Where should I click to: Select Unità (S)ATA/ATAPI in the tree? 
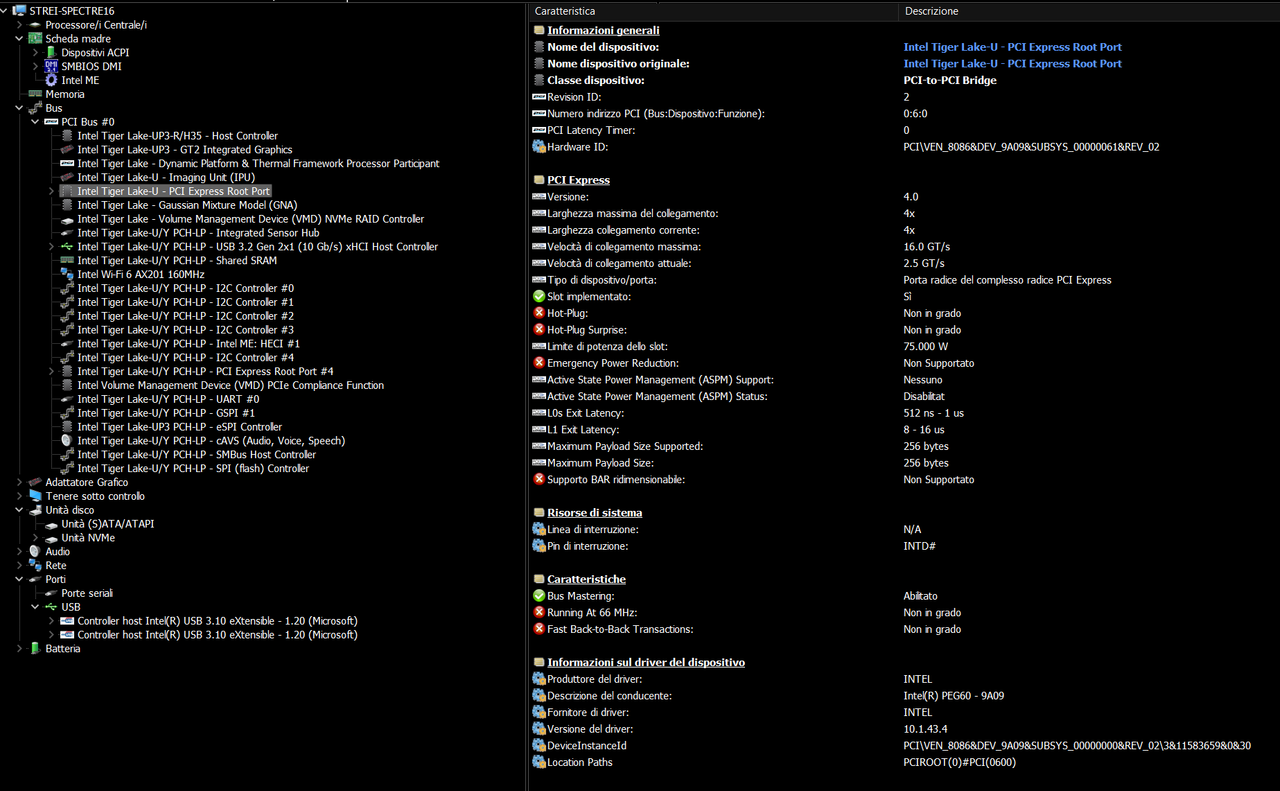click(107, 524)
